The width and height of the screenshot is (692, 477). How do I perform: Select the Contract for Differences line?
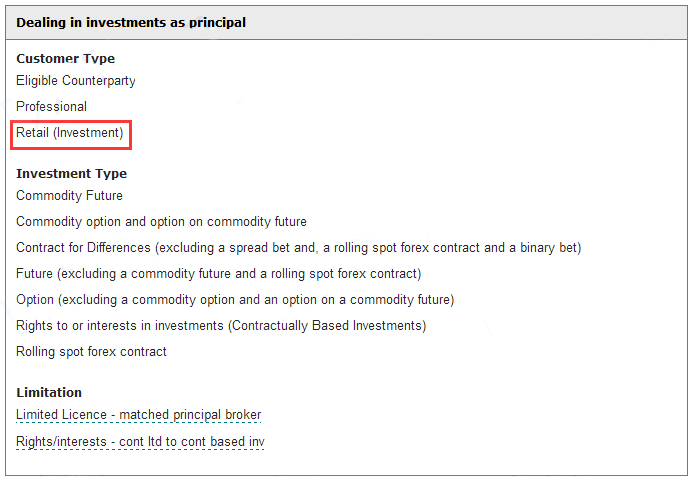(x=298, y=248)
